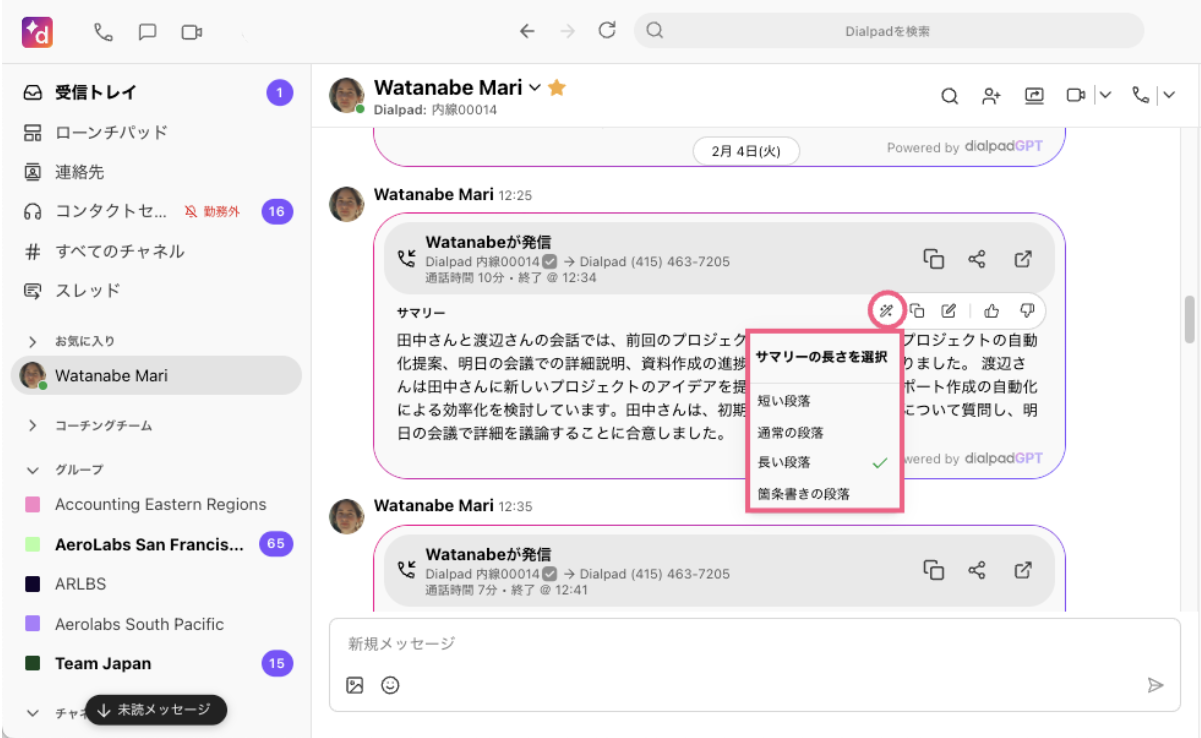
Task: Share the call card ending at 12:34
Action: (x=977, y=259)
